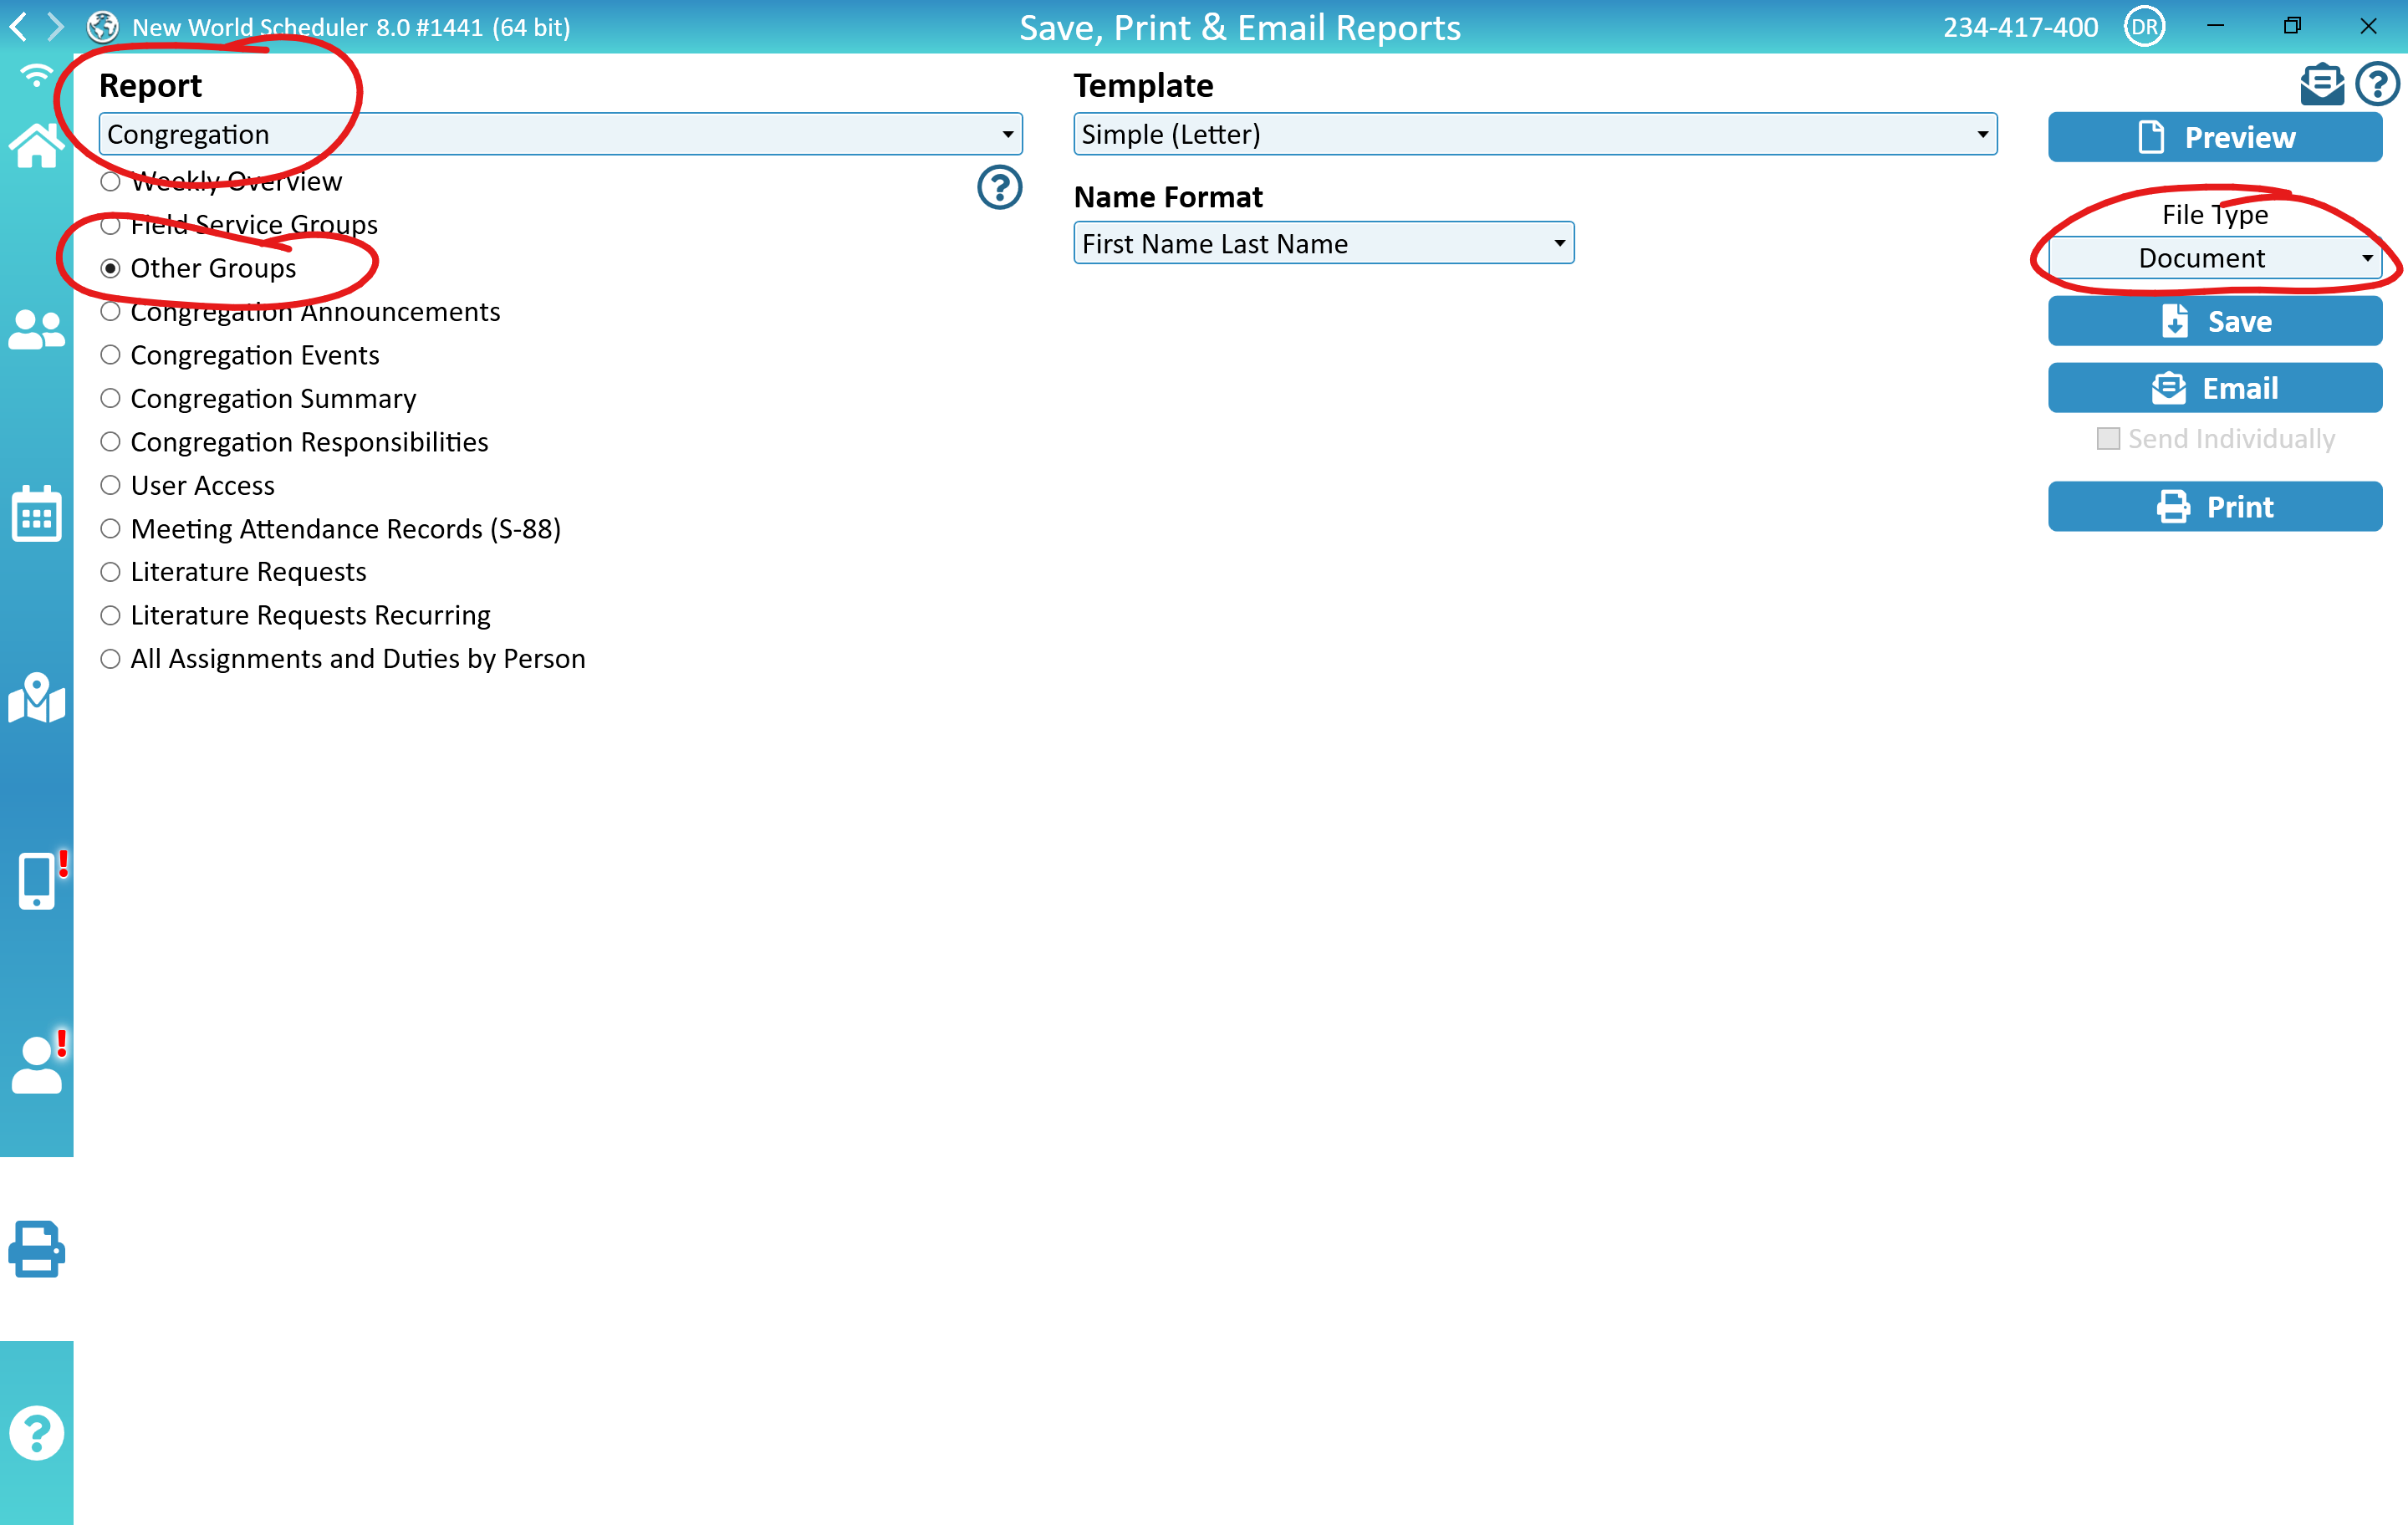Open the mobile device sidebar icon
2408x1525 pixels.
36,881
